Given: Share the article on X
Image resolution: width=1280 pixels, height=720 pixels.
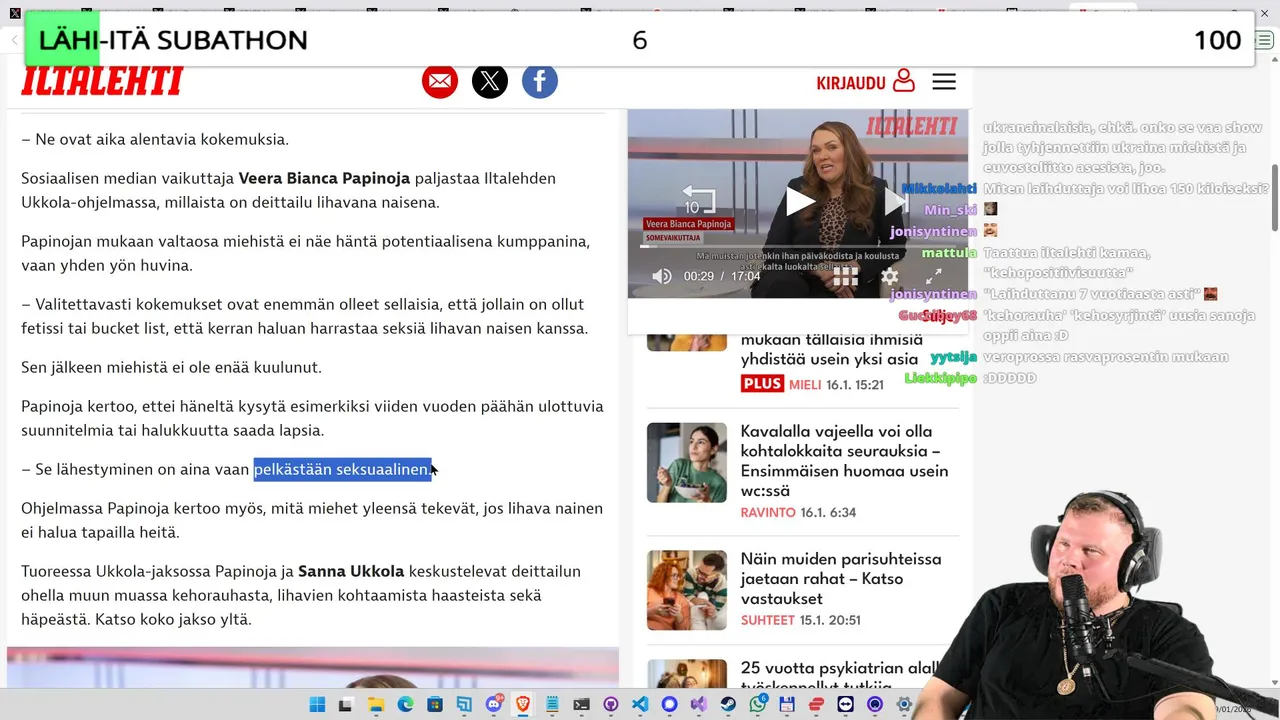Looking at the screenshot, I should click(490, 81).
